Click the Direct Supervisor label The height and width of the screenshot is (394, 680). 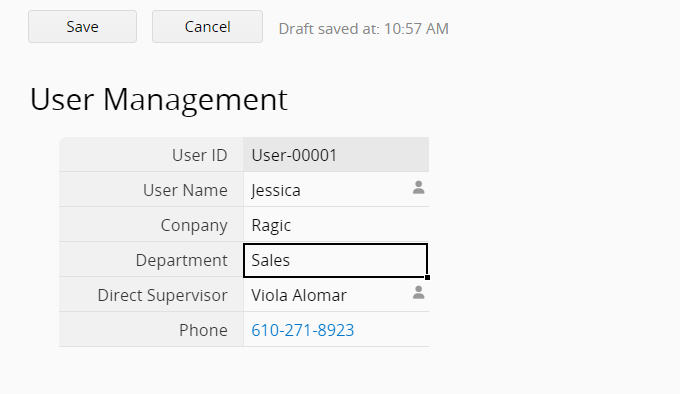(x=162, y=296)
